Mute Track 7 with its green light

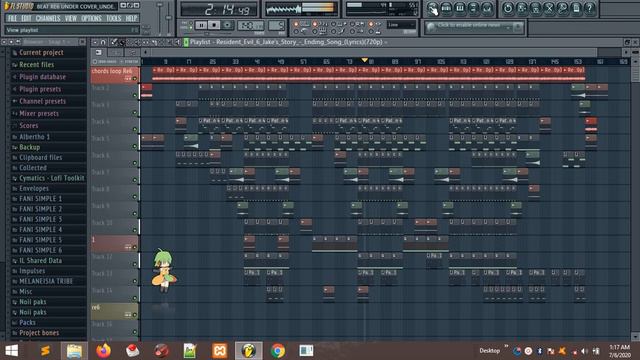(135, 180)
